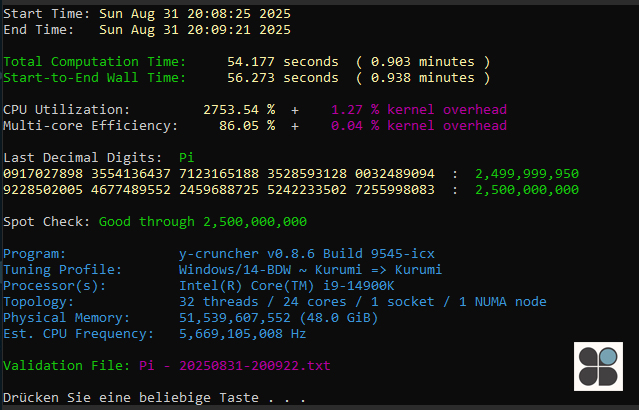Click the Topology label
This screenshot has height=410, width=639.
pyautogui.click(x=39, y=302)
